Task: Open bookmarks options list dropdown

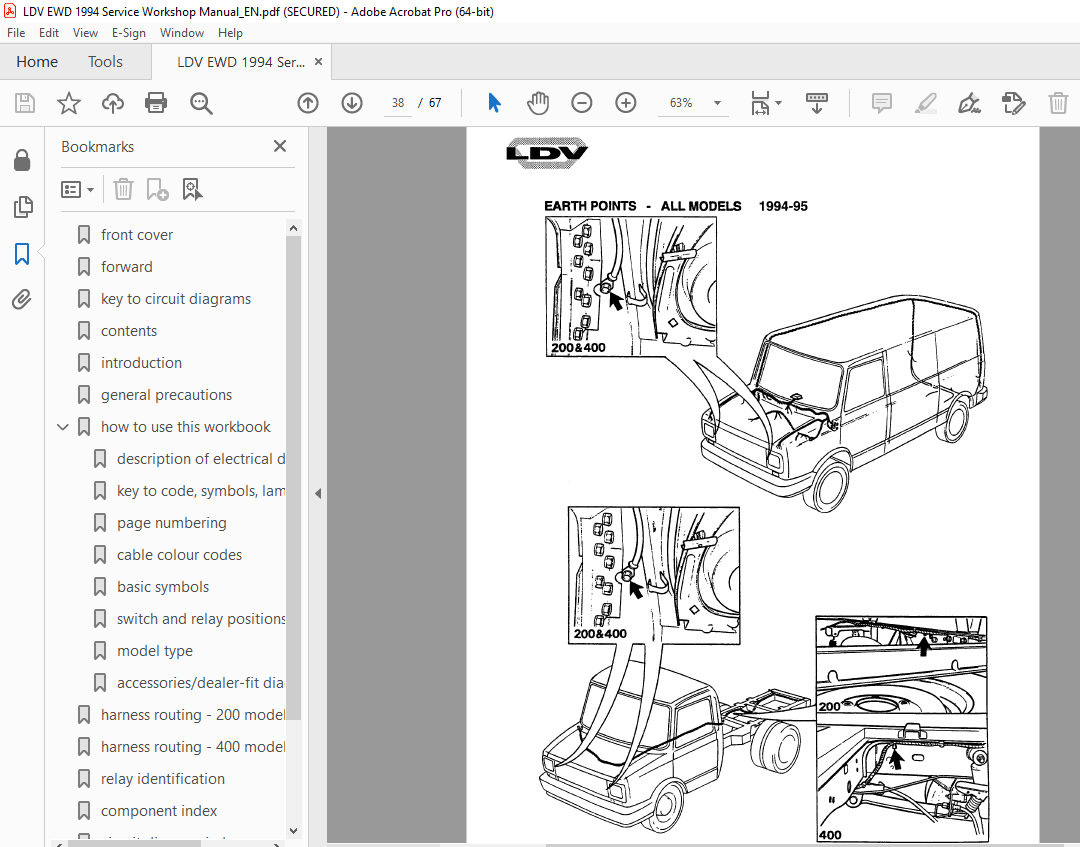Action: click(77, 189)
